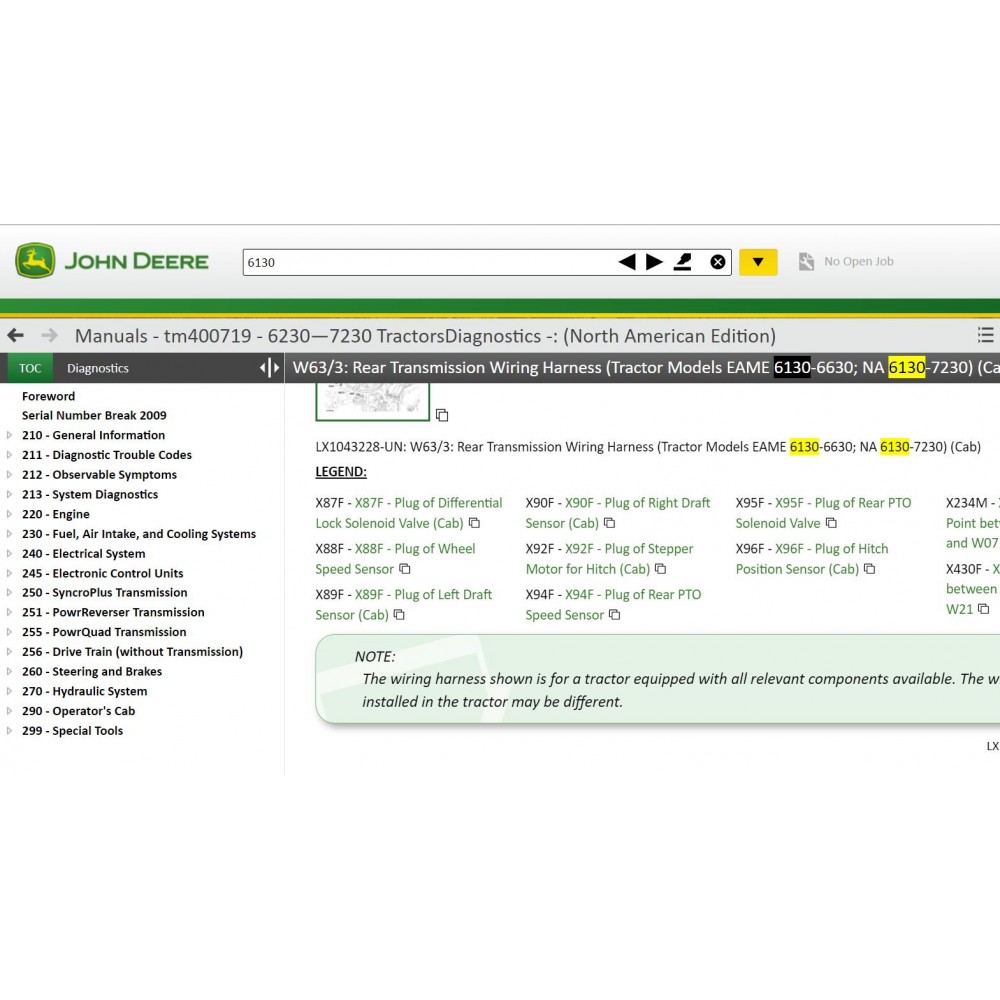Select the highlight marker icon in search bar
Viewport: 1000px width, 1000px height.
684,261
